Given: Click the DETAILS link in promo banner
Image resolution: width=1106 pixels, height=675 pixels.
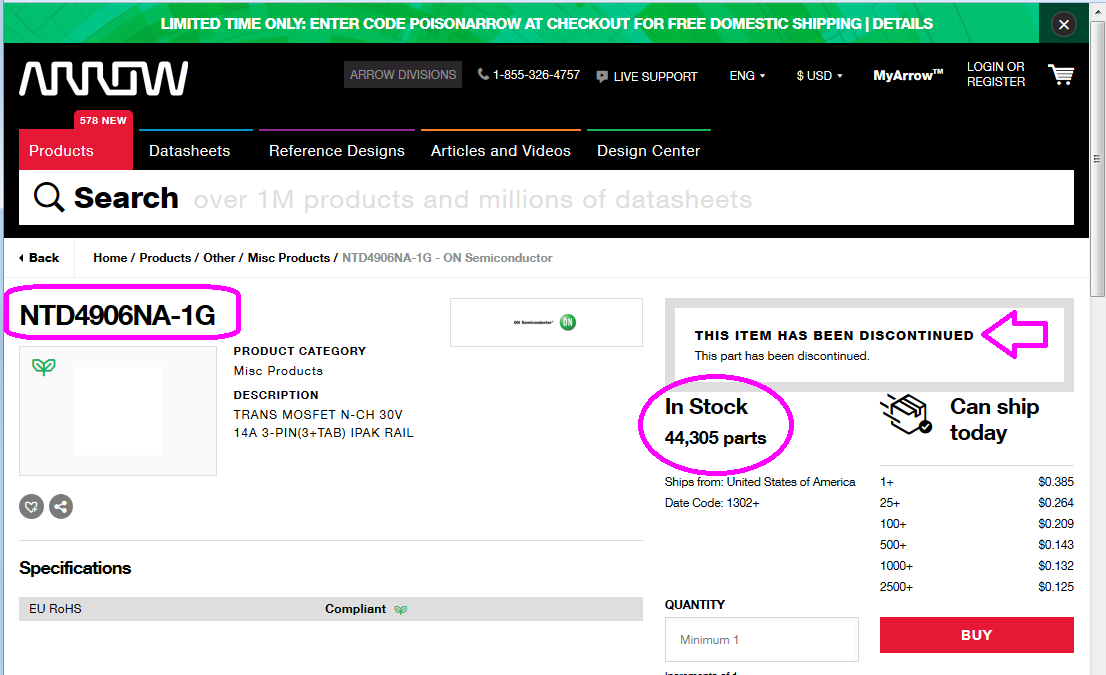Looking at the screenshot, I should [x=902, y=24].
